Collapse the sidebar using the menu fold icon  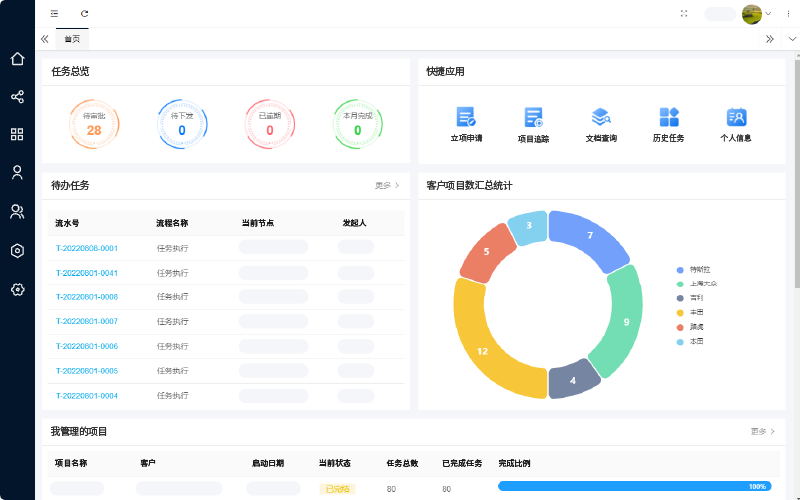click(x=54, y=14)
